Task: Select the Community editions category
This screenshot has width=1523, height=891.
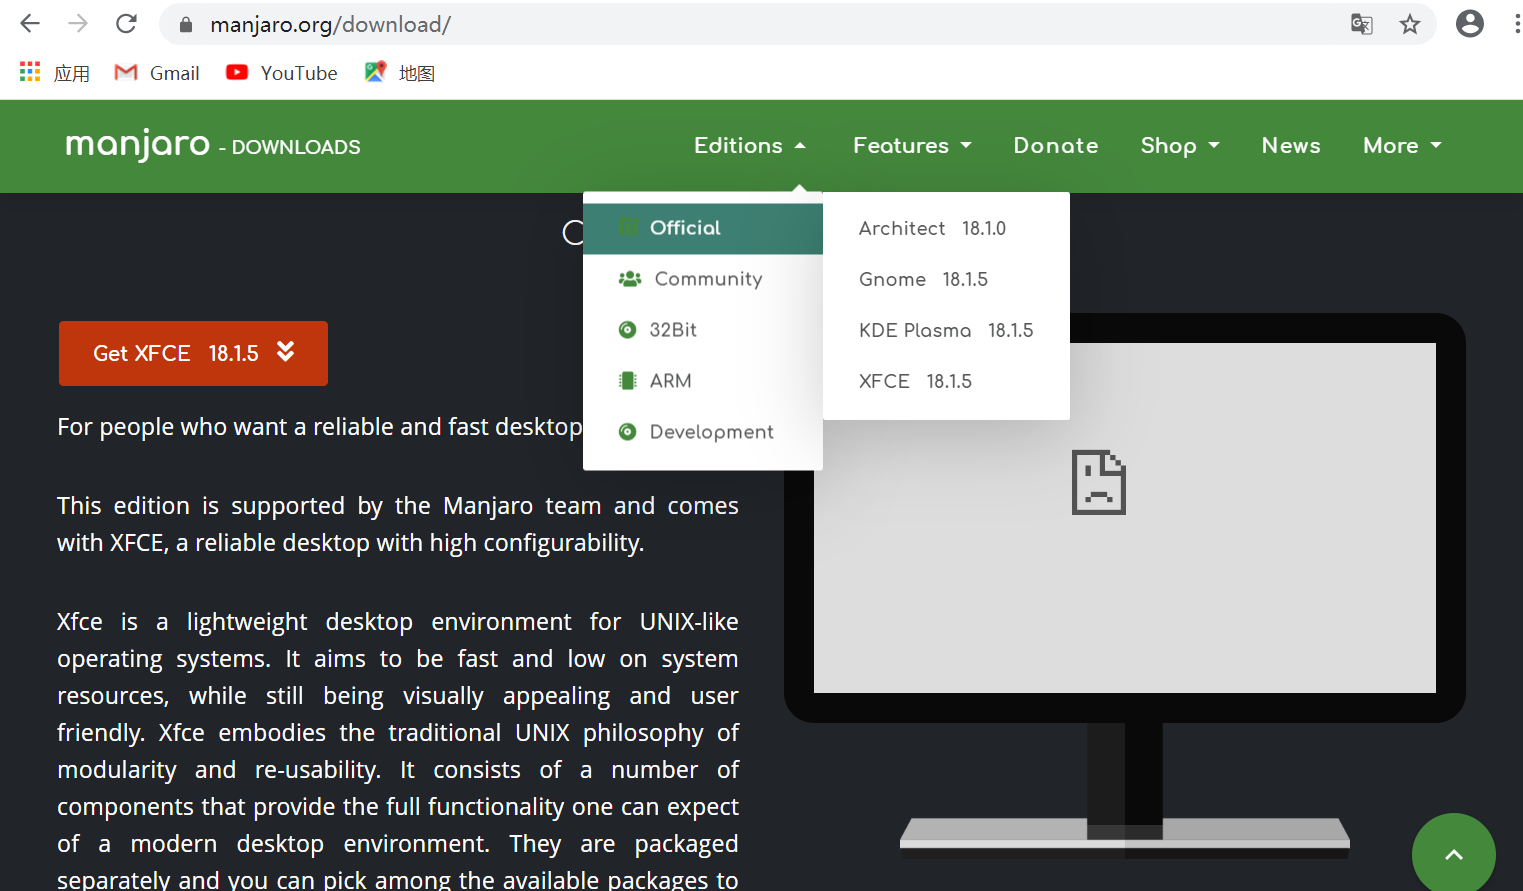Action: [x=703, y=279]
